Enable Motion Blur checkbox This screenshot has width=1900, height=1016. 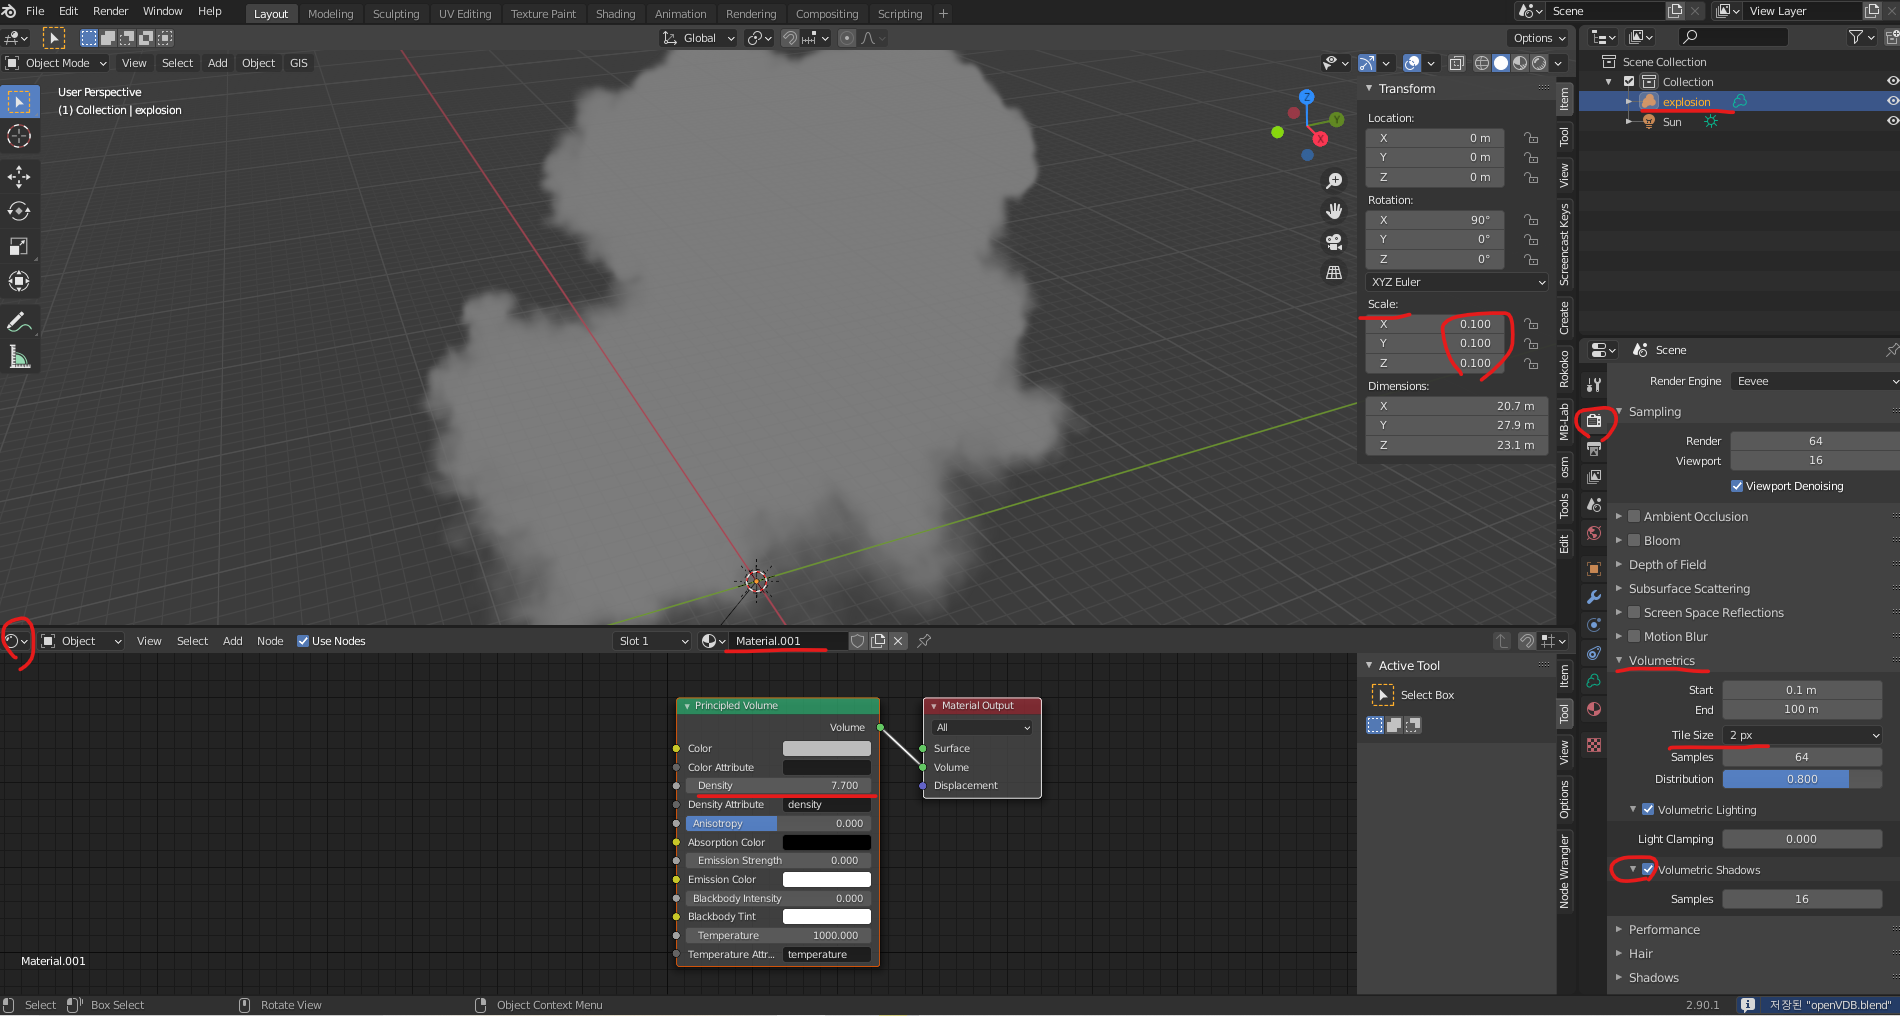click(1634, 637)
